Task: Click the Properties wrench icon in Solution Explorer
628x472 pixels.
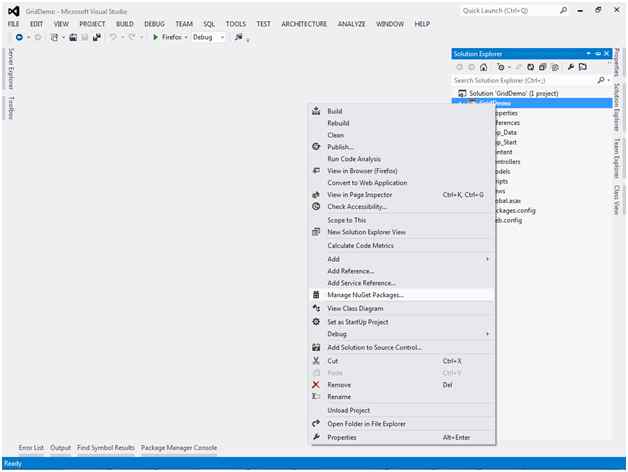Action: point(571,67)
